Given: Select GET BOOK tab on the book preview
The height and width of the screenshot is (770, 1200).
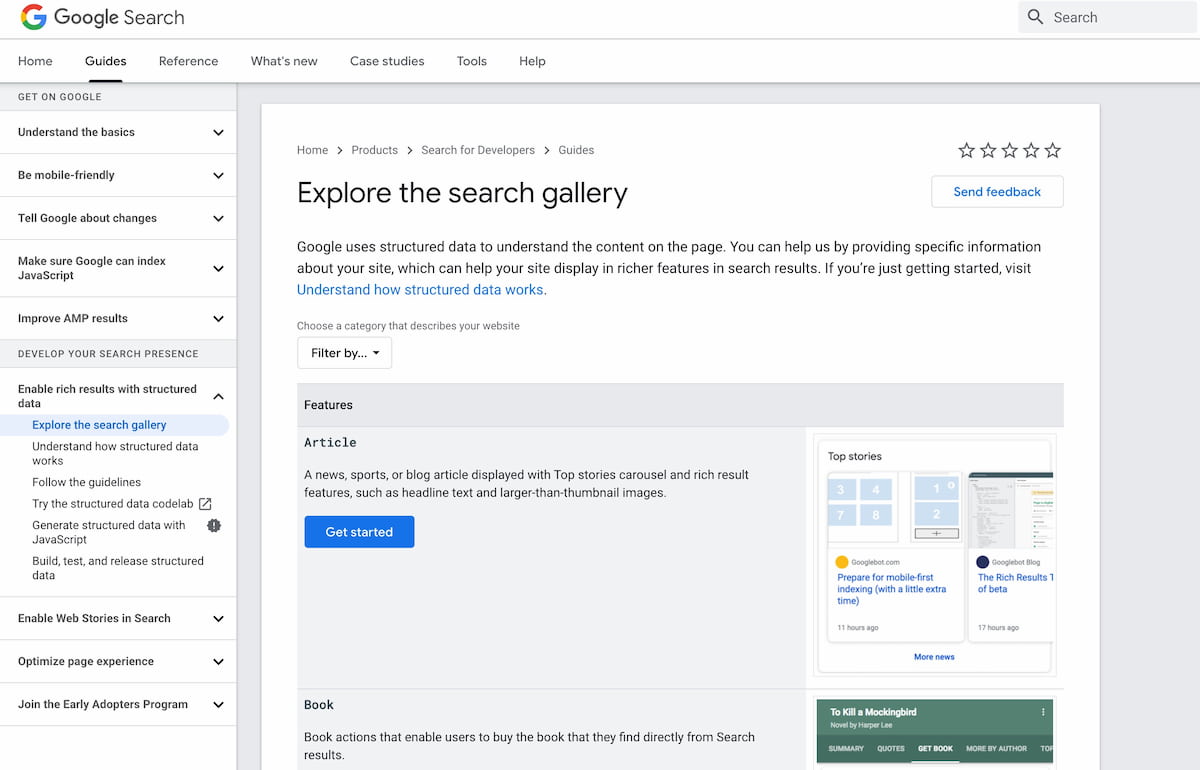Looking at the screenshot, I should click(934, 747).
